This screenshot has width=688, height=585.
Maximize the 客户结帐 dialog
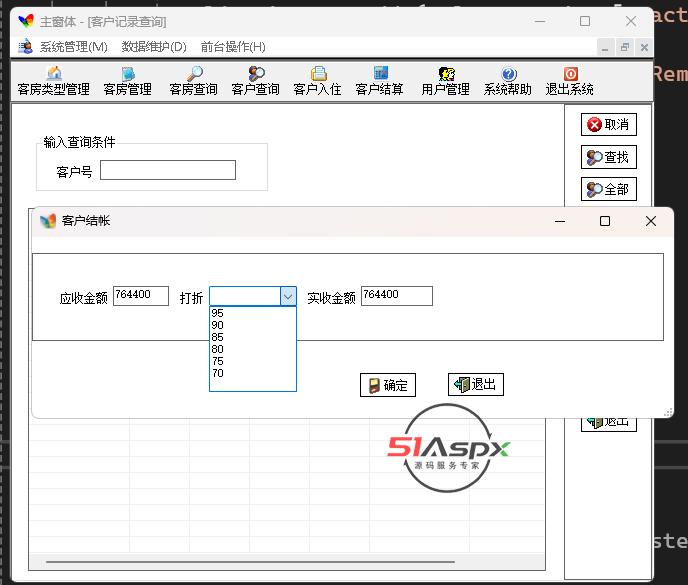[x=605, y=221]
